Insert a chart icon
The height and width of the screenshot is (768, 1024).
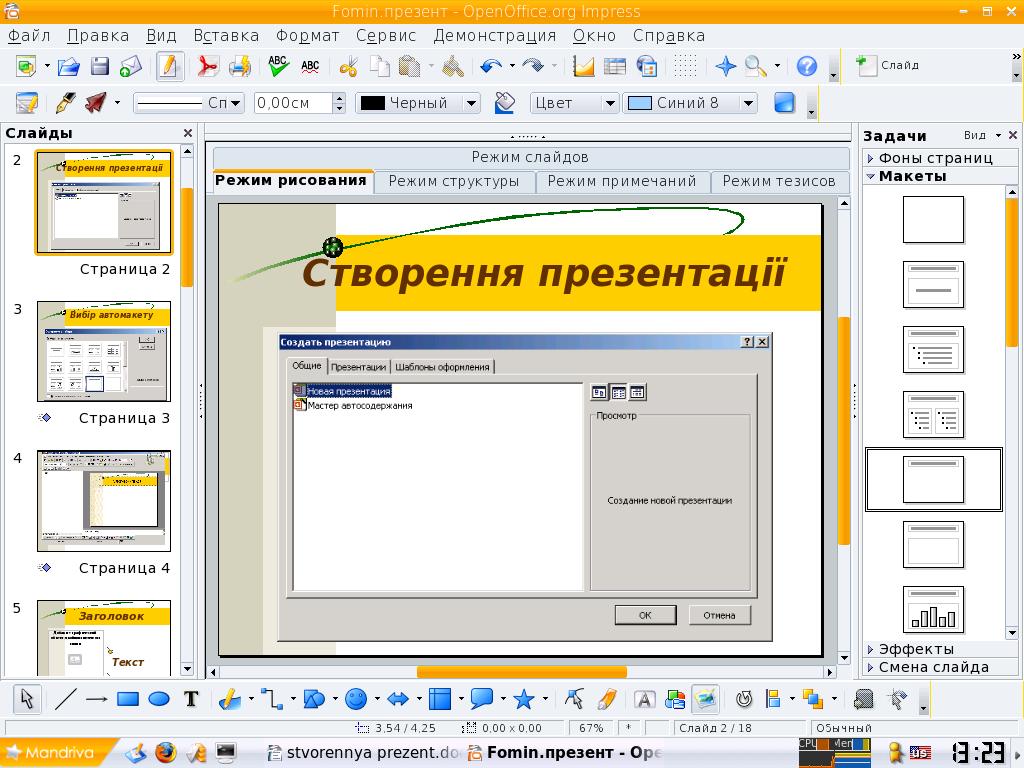tap(583, 66)
